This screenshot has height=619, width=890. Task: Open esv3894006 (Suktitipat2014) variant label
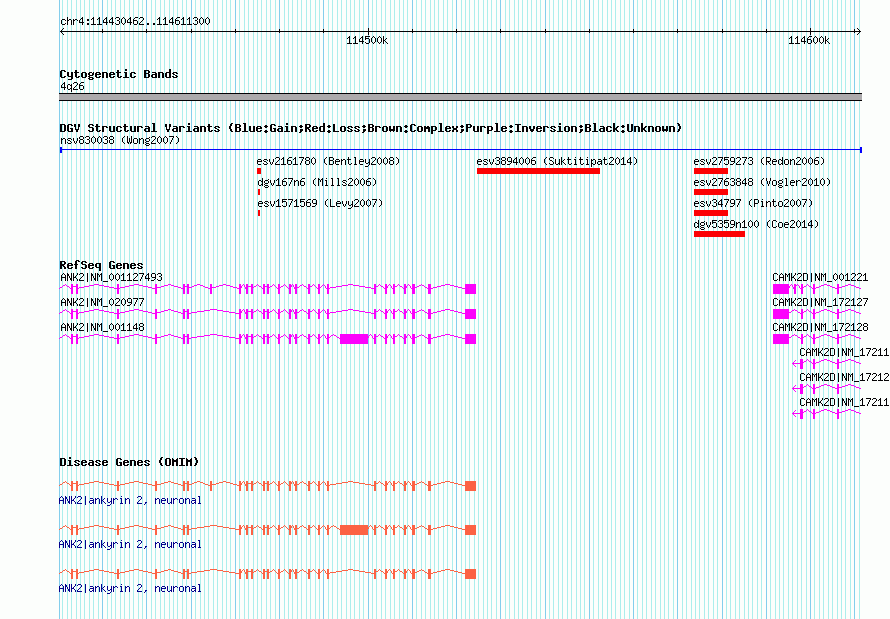[557, 161]
